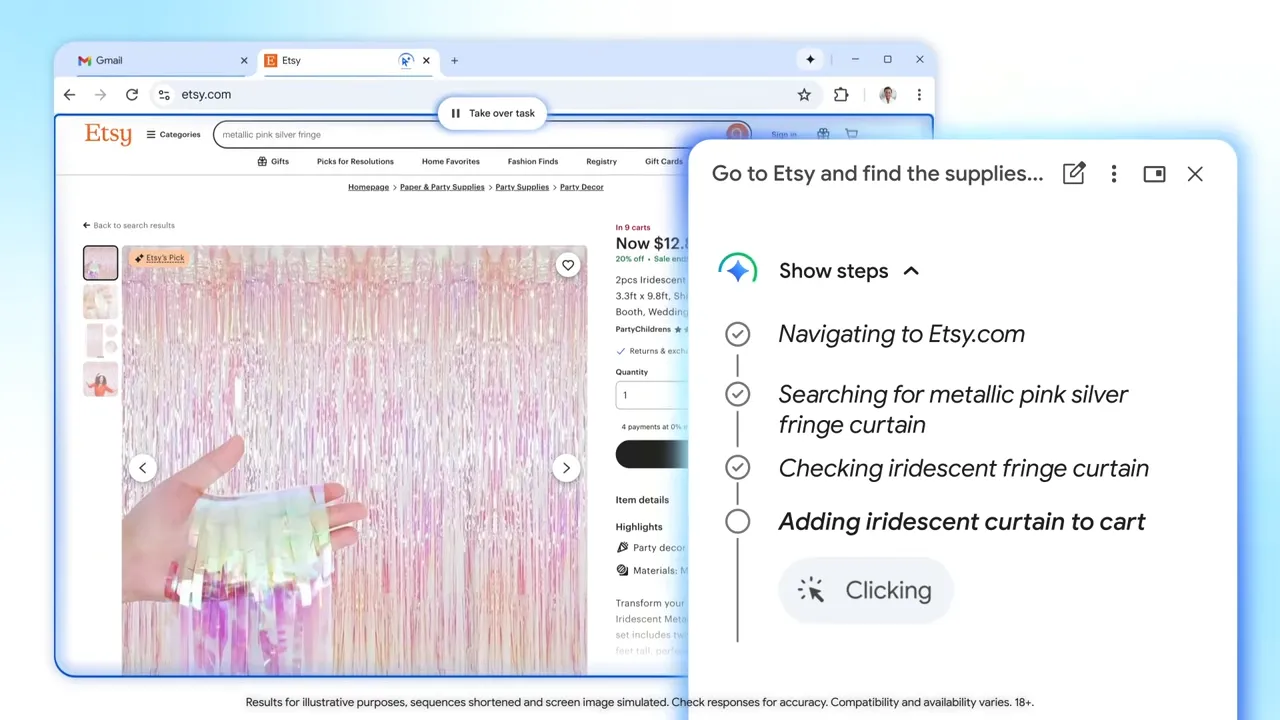Go back via Back to search results

(x=128, y=225)
